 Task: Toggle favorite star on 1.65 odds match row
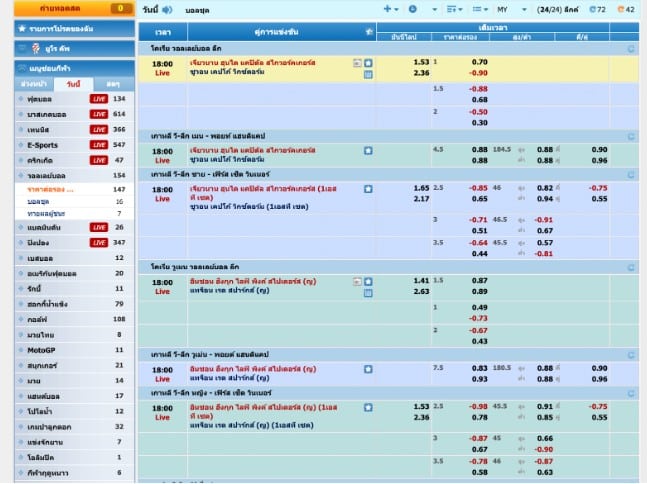[x=368, y=188]
